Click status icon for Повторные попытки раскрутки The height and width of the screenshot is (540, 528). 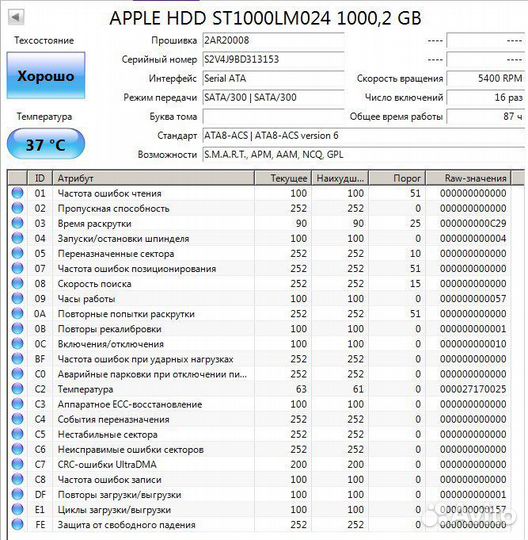click(17, 313)
